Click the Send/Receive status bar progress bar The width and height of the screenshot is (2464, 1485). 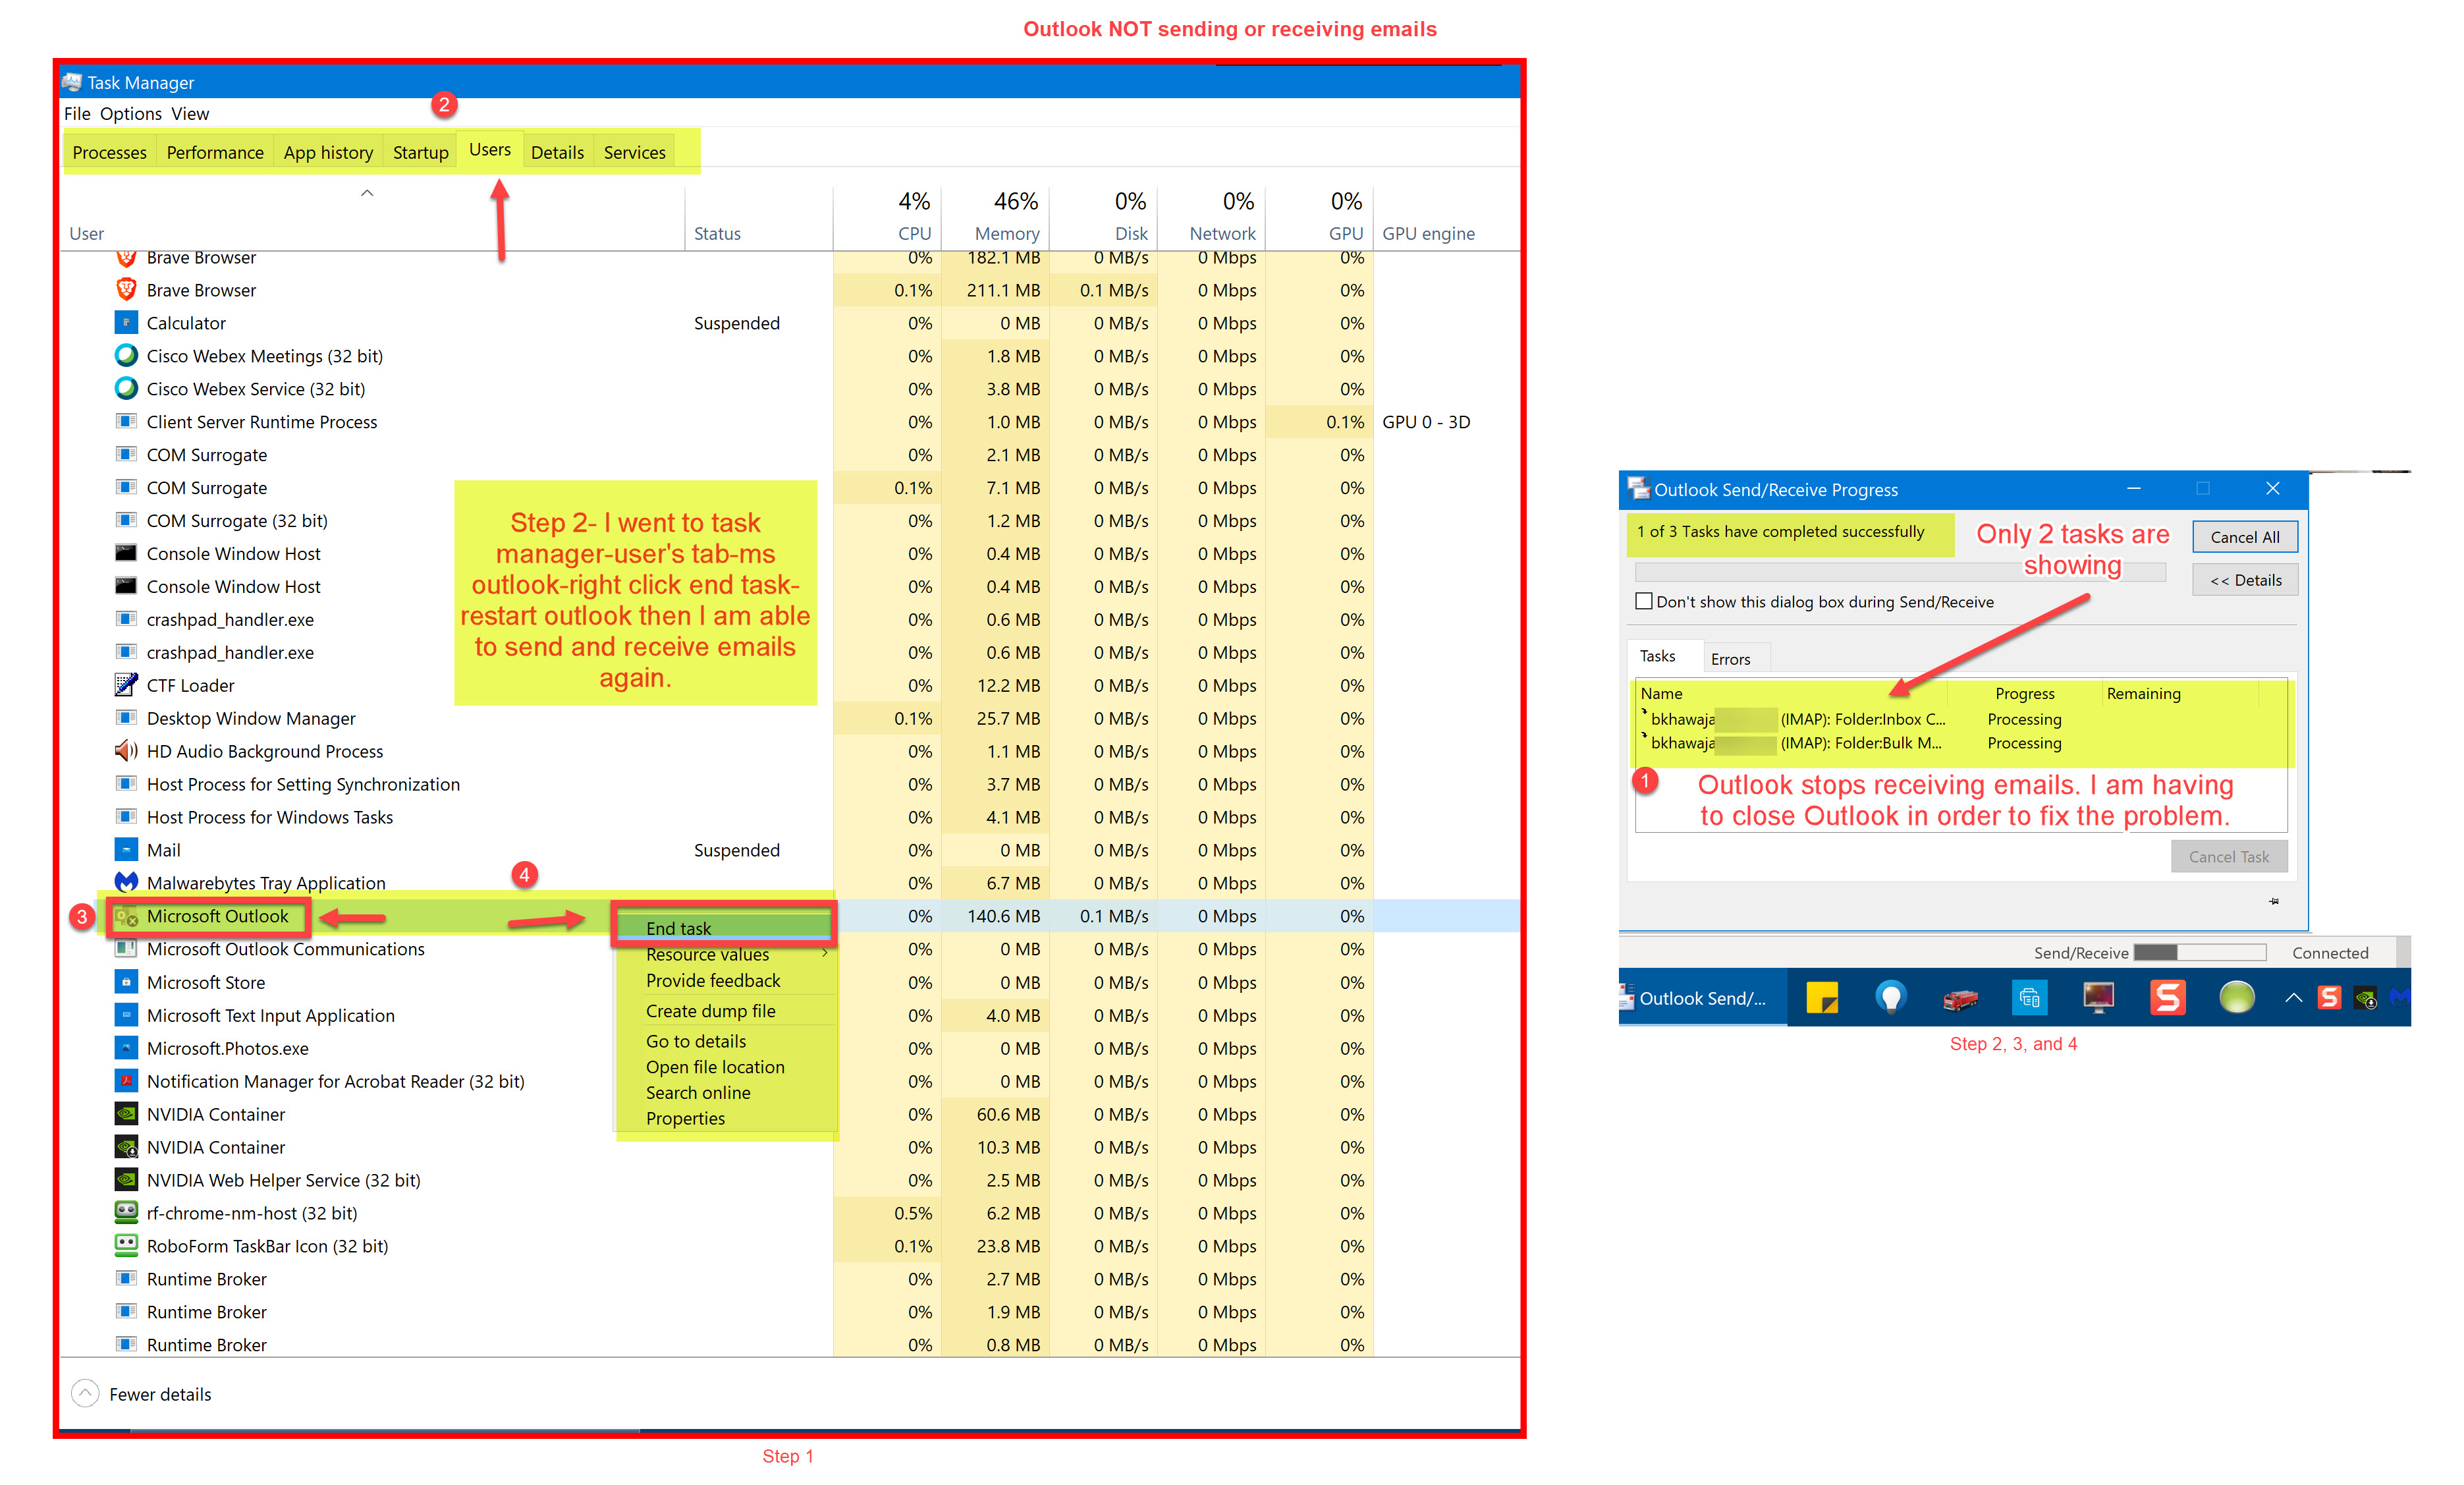[2199, 953]
